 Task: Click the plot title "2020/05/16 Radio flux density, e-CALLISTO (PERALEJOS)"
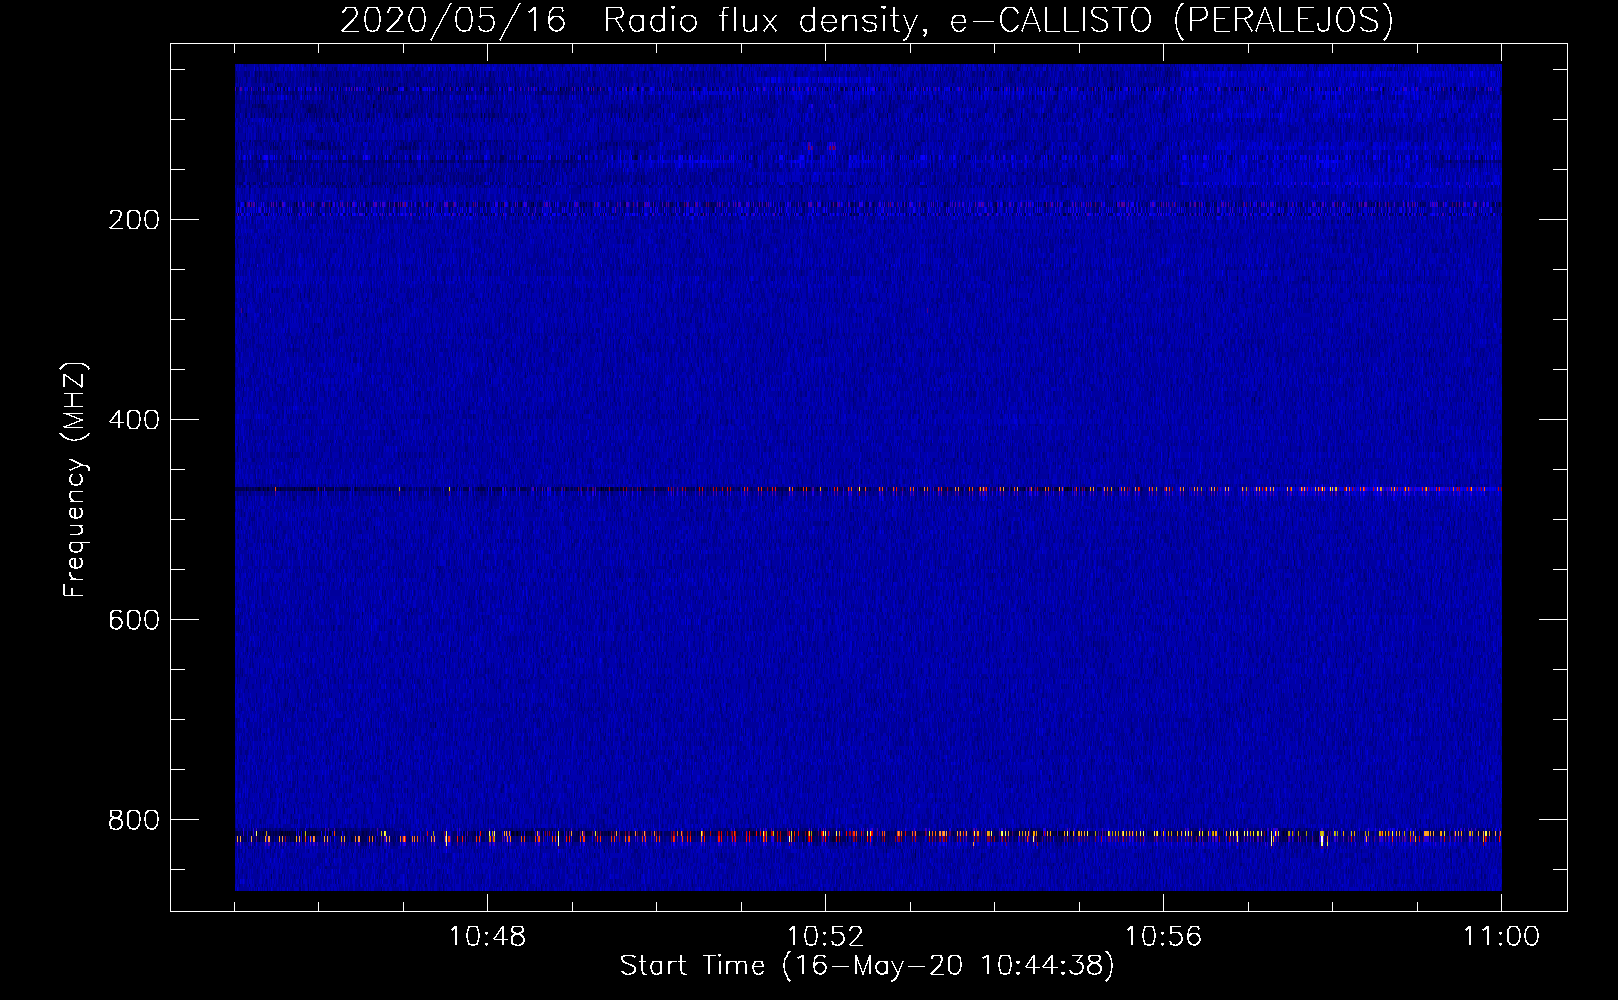click(866, 20)
